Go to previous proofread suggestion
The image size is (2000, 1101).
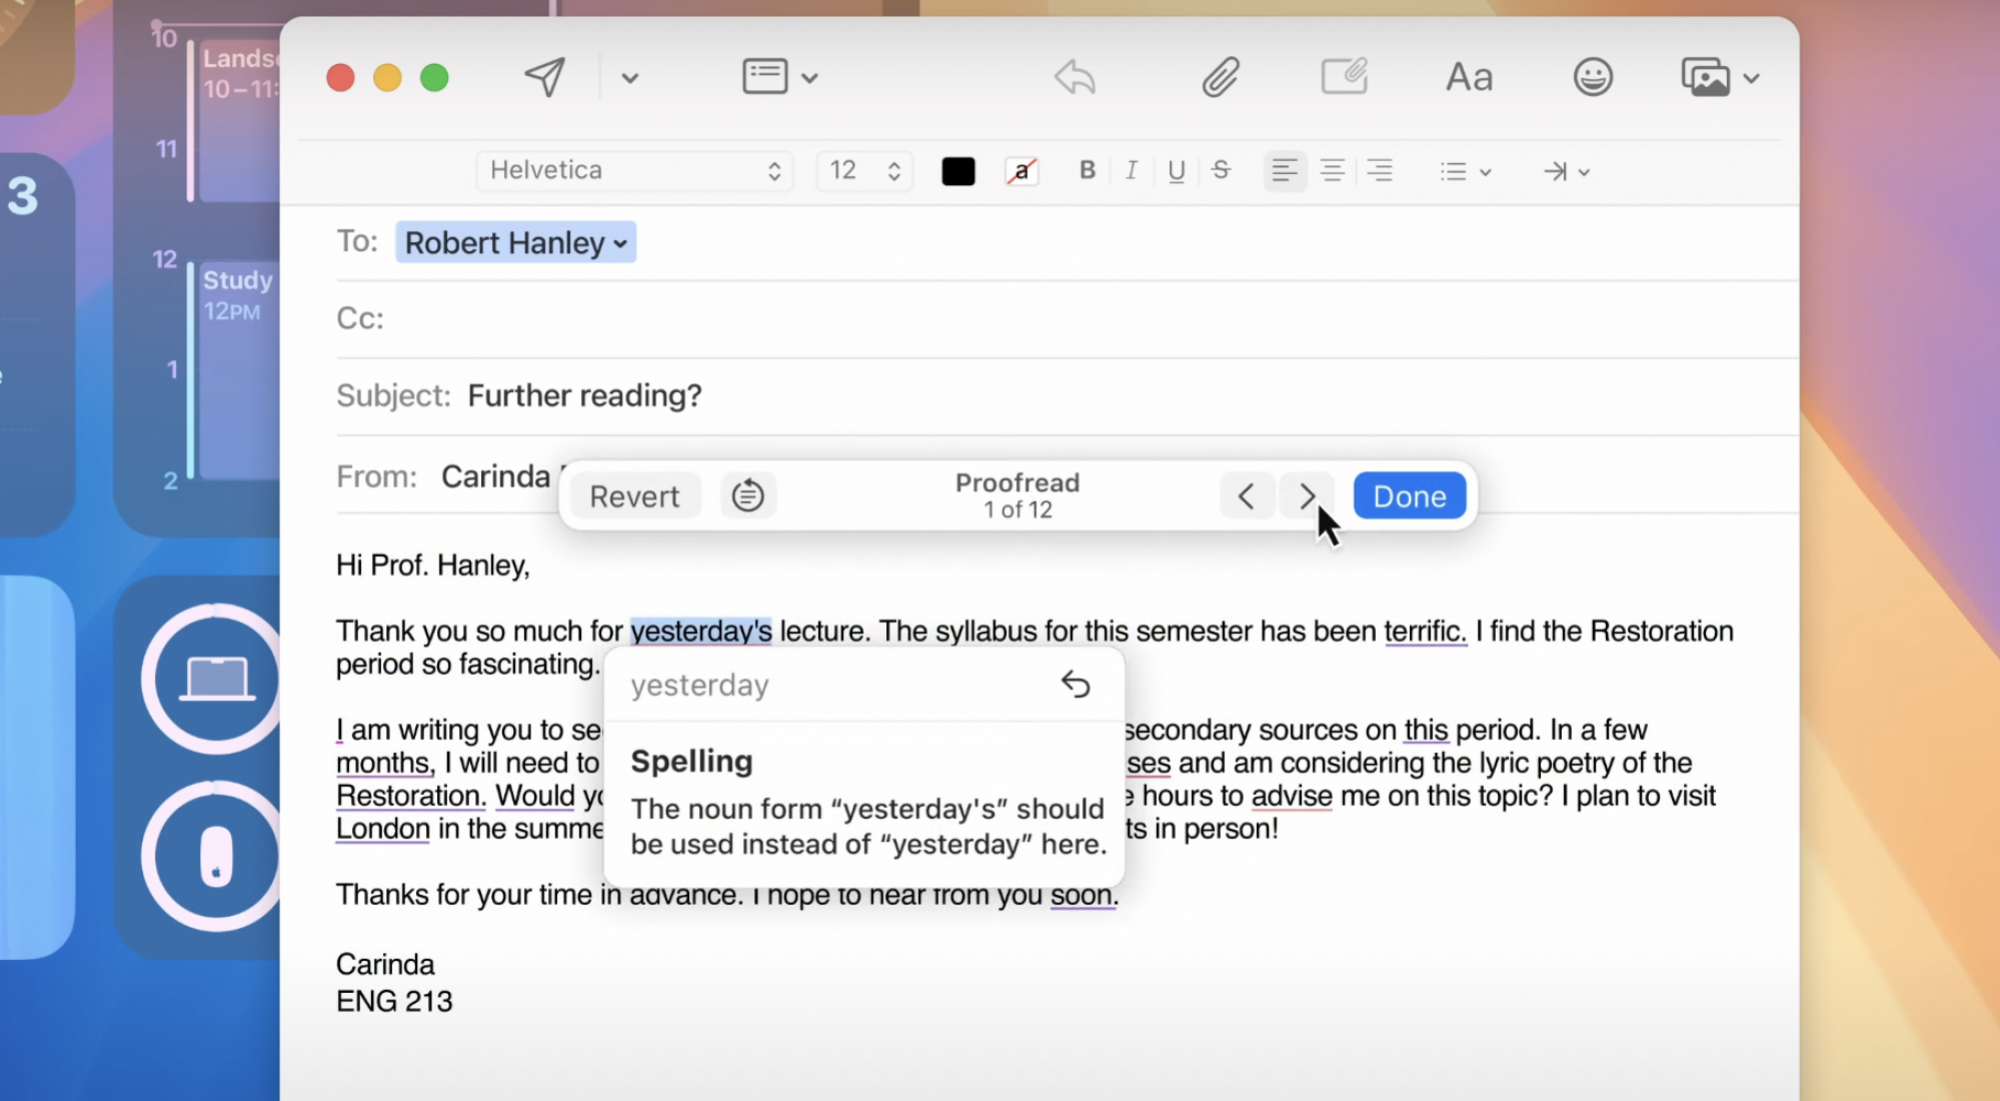pyautogui.click(x=1246, y=496)
